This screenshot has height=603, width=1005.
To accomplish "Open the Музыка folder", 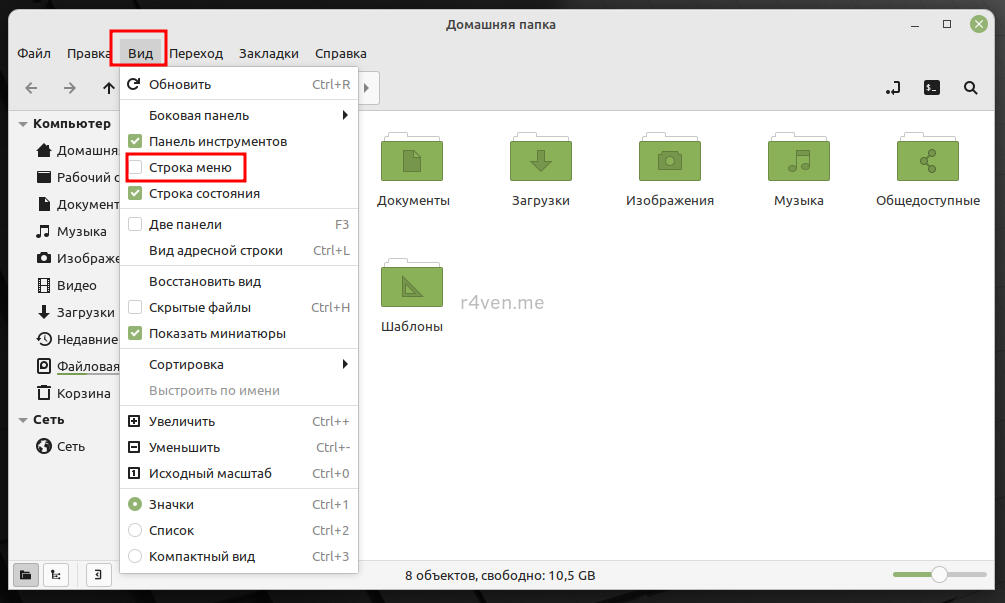I will click(798, 159).
